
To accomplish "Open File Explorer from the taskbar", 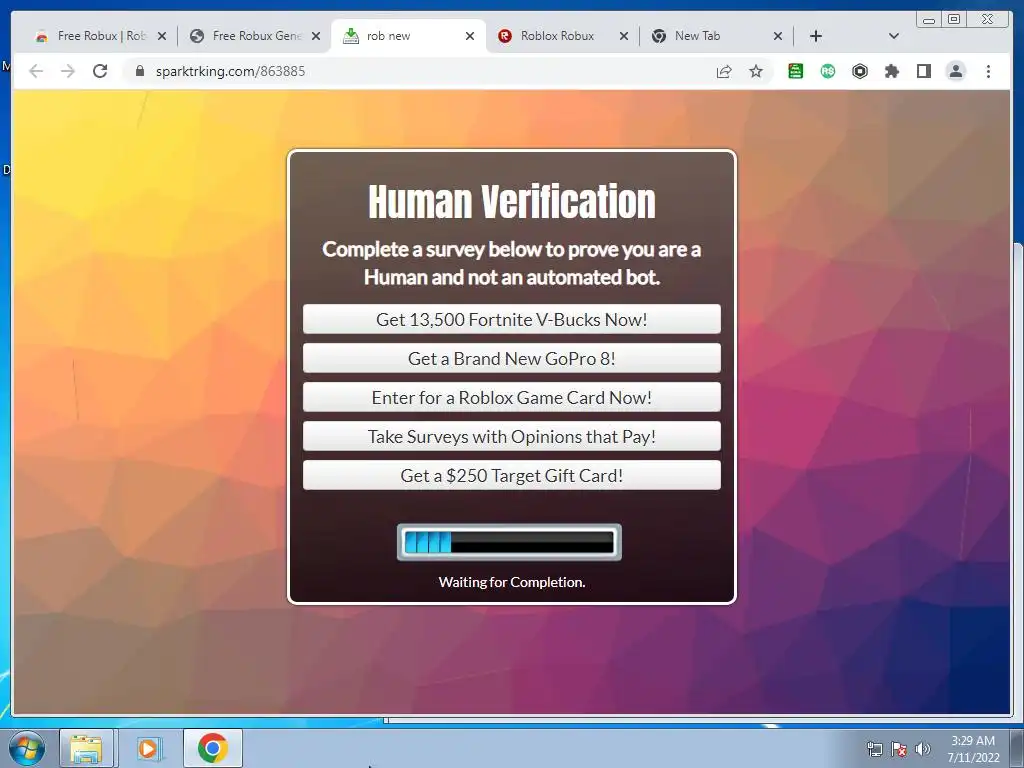I will [x=86, y=748].
